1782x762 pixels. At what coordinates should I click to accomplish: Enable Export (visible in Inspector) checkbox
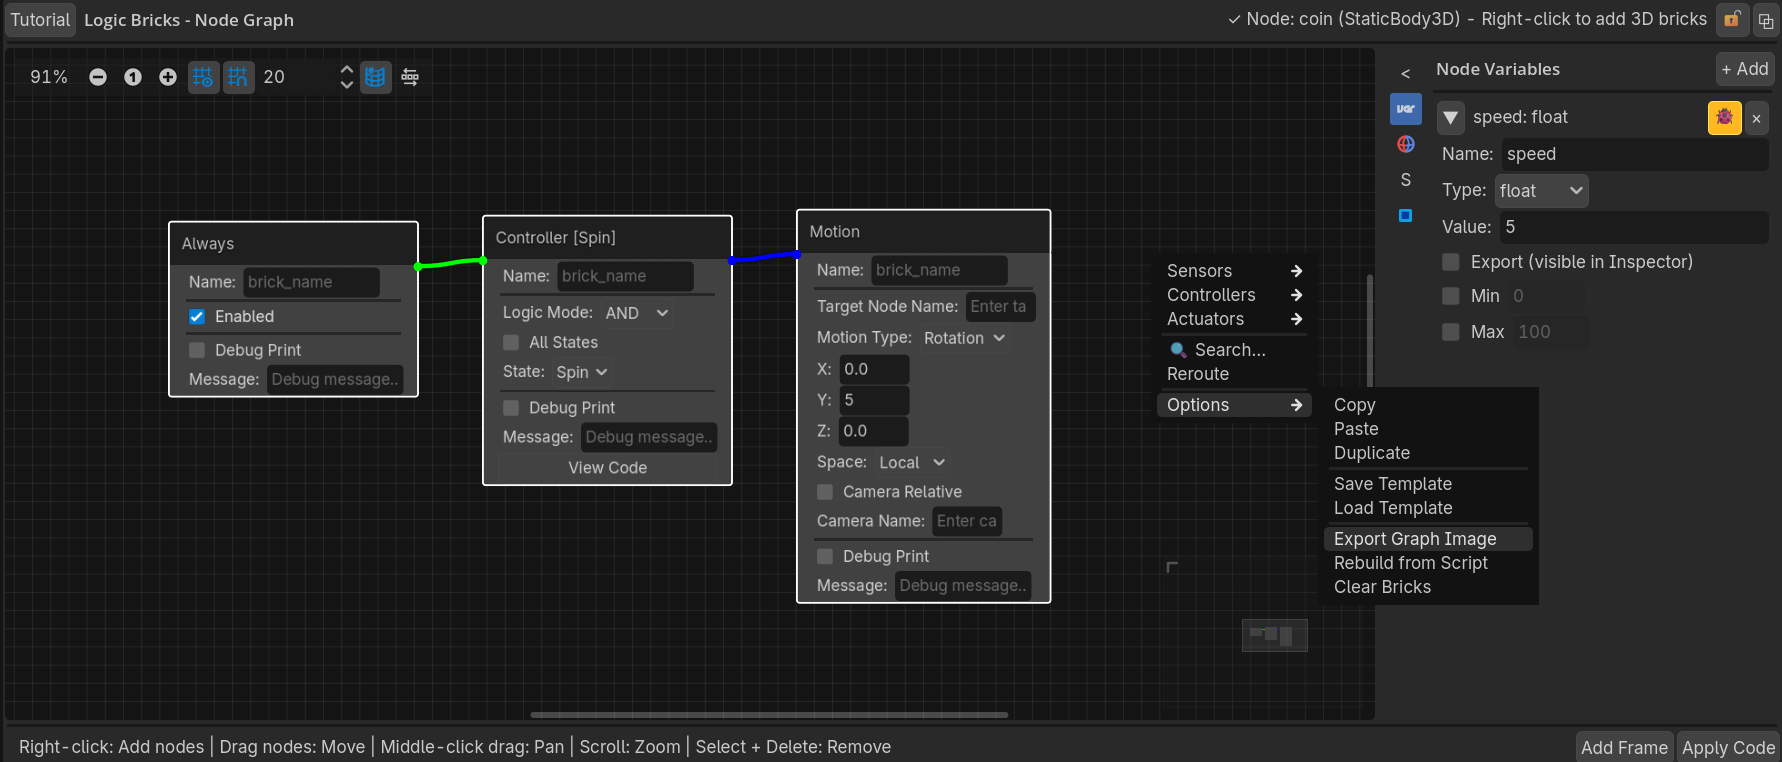pos(1451,262)
